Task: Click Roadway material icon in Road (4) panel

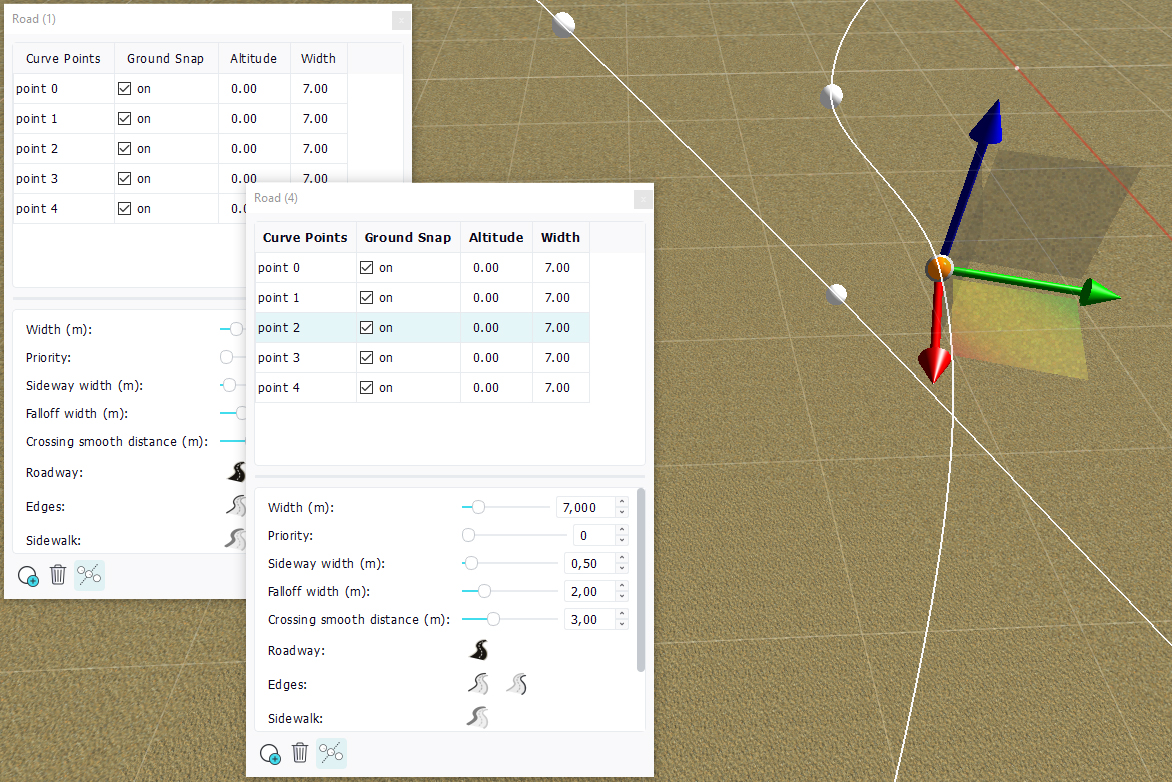Action: point(479,651)
